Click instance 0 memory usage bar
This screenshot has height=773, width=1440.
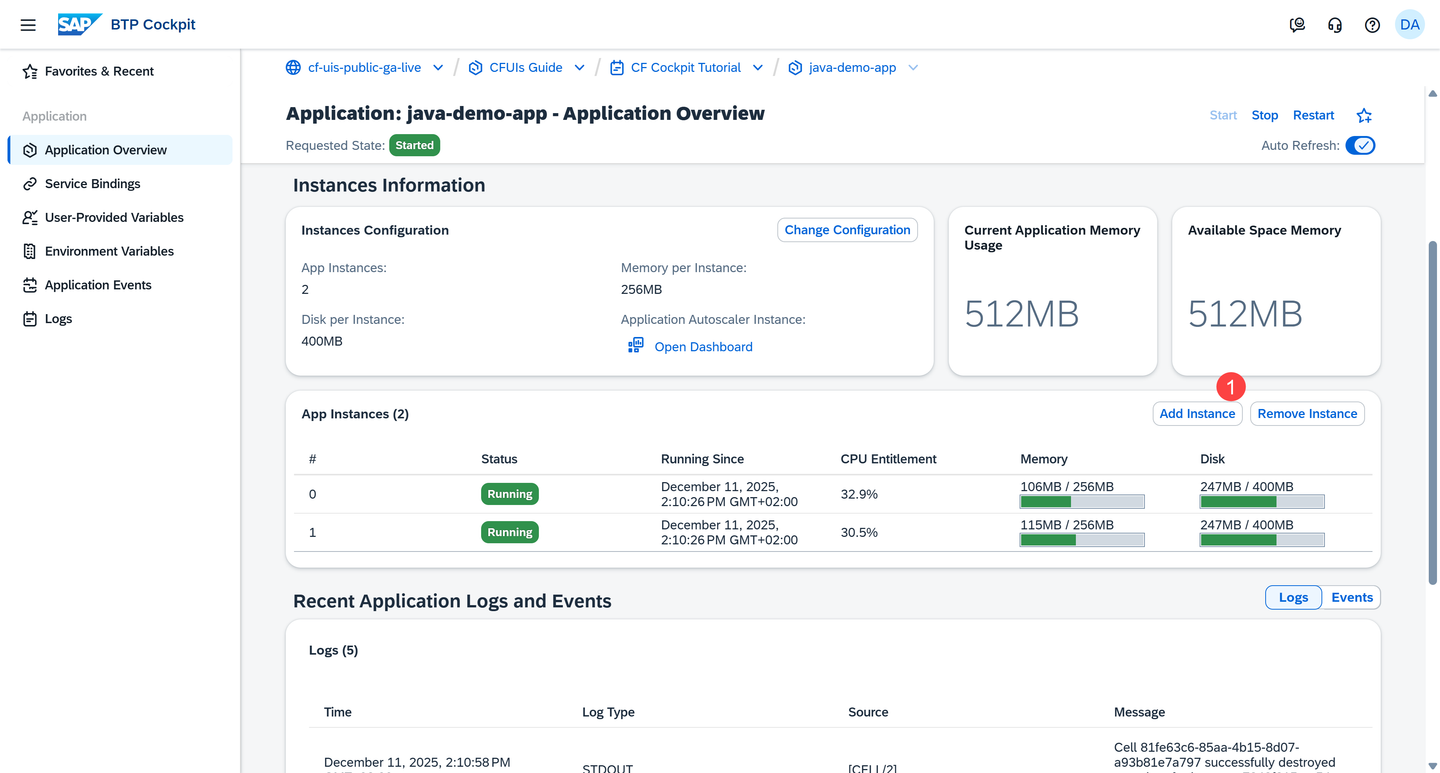(x=1082, y=502)
